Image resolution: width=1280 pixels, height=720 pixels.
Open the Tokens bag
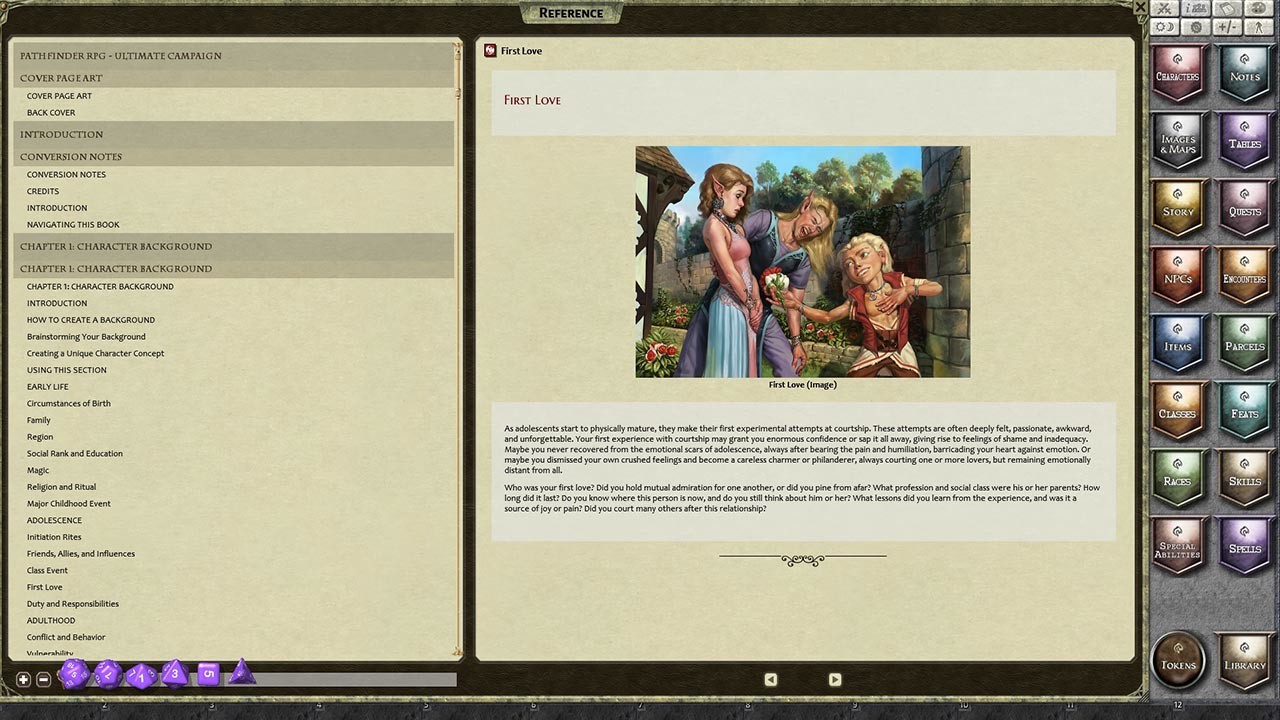[x=1177, y=660]
